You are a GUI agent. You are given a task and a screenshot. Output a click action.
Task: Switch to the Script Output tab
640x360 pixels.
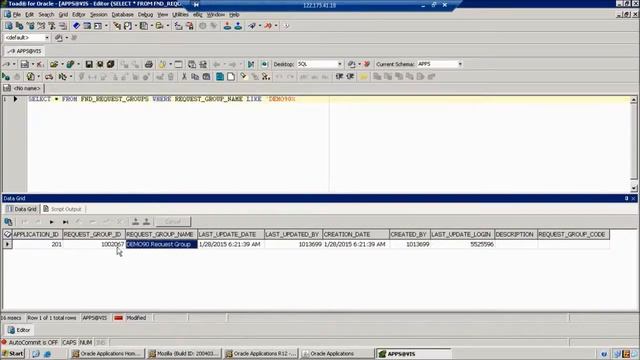pos(62,209)
